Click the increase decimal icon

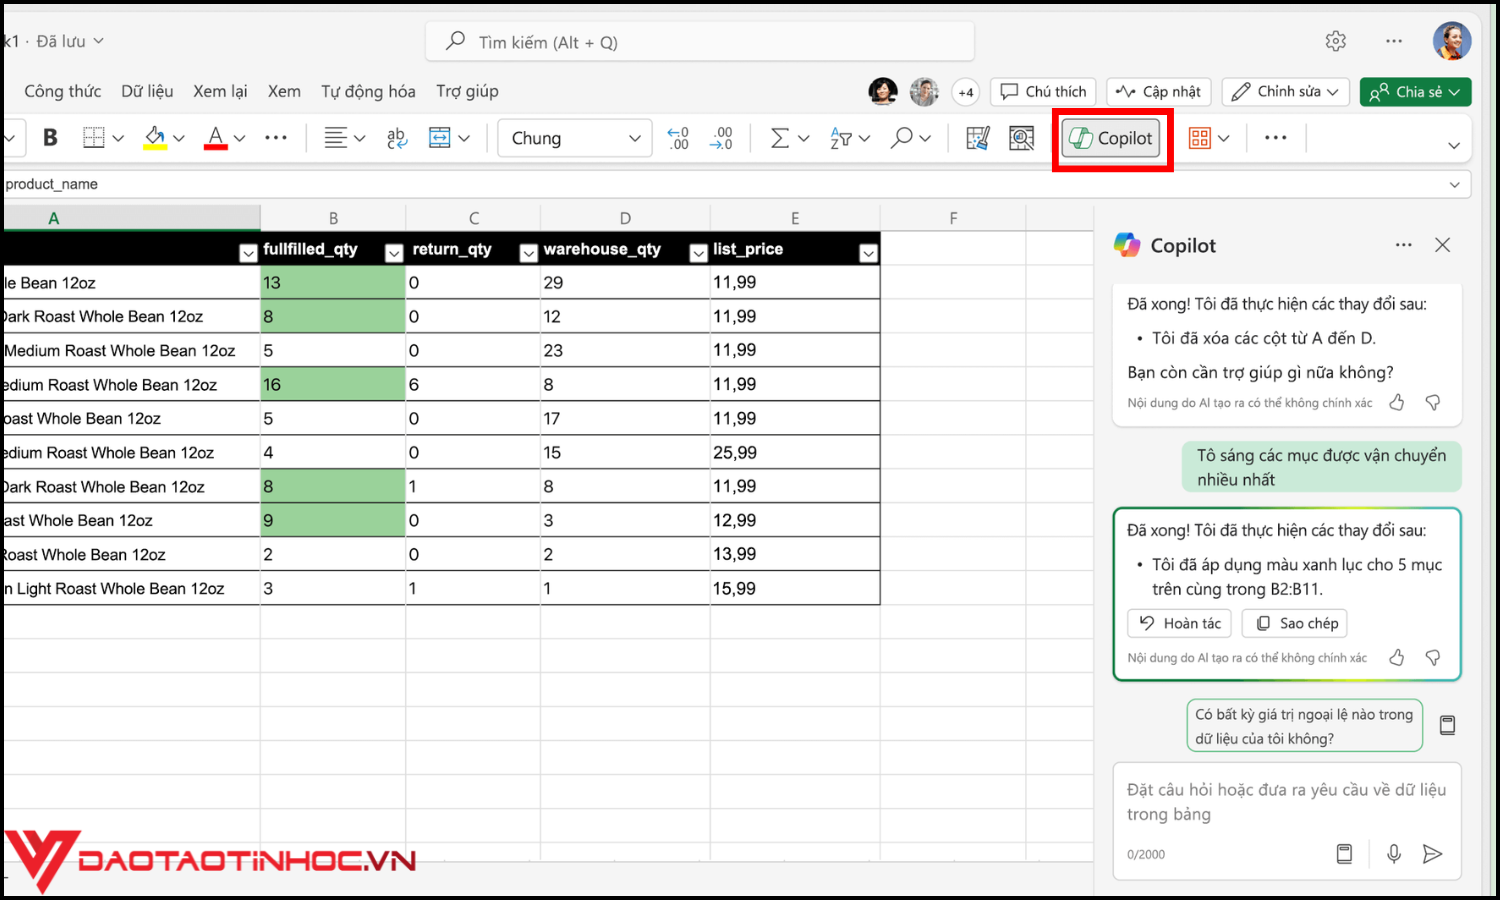tap(678, 138)
